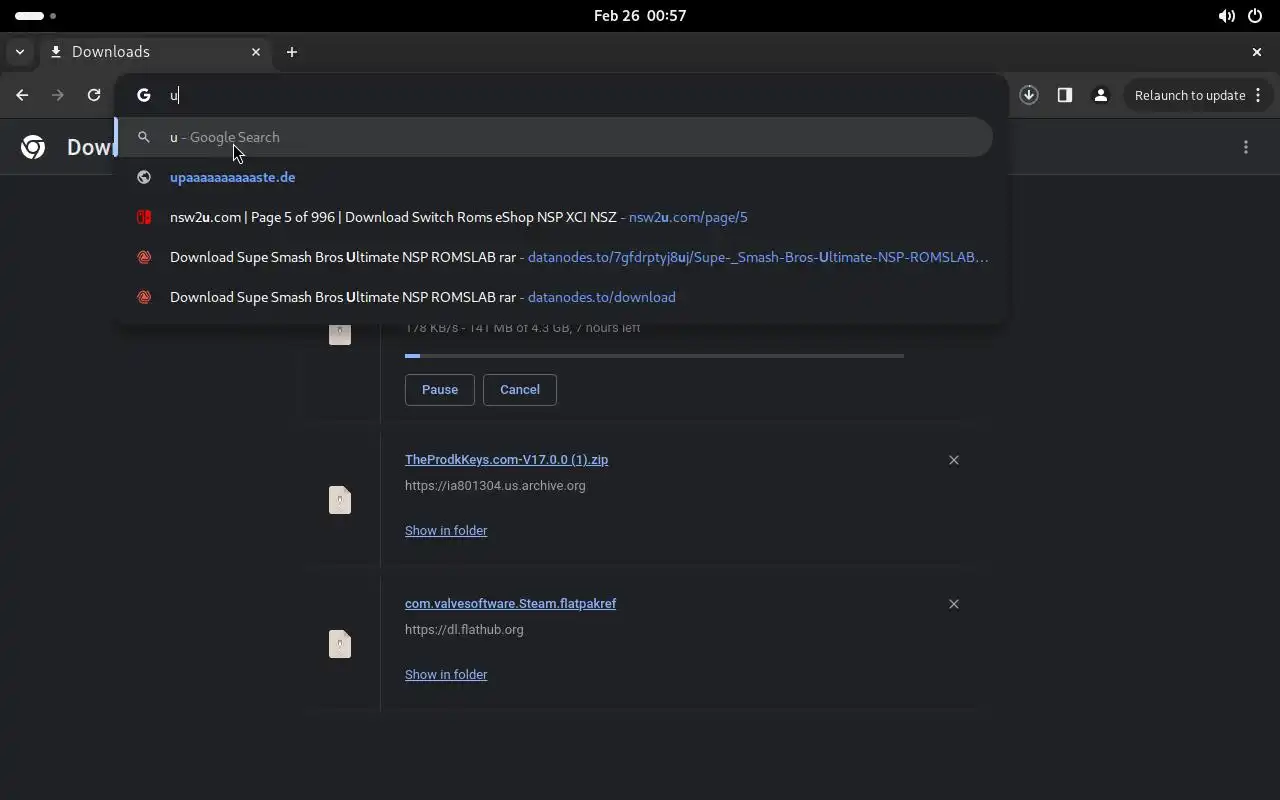Close the browser window
Image resolution: width=1280 pixels, height=800 pixels.
click(1257, 52)
